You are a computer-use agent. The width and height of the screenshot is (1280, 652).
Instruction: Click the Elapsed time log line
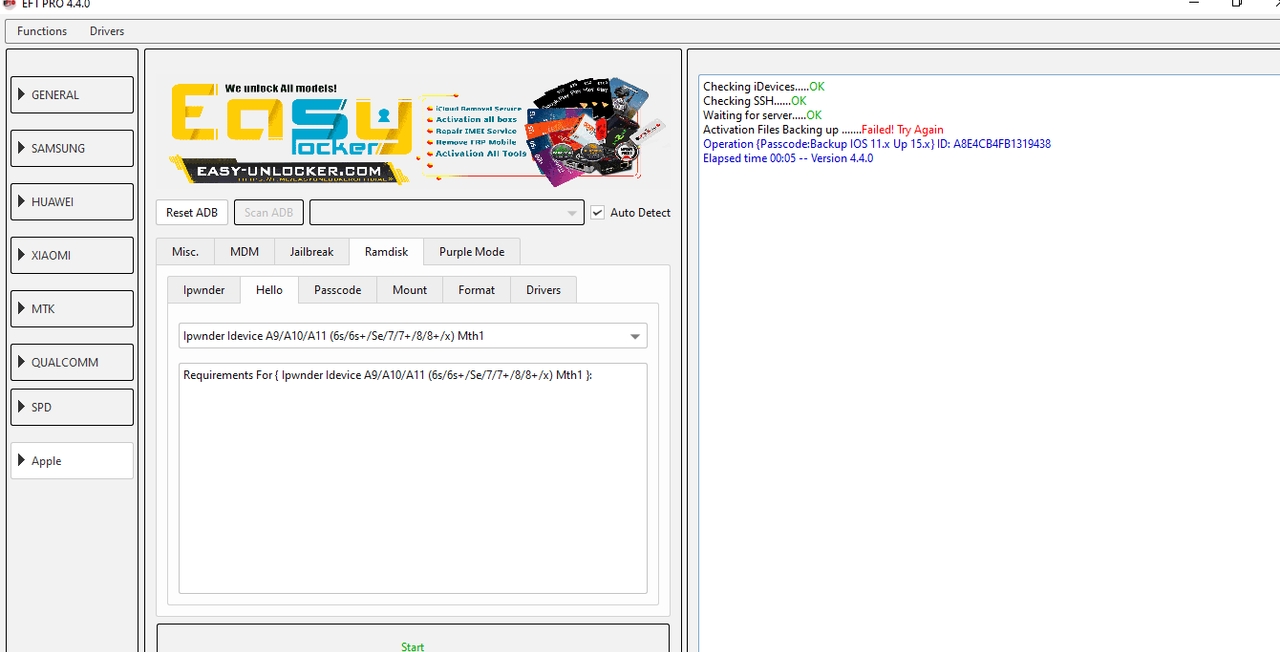click(788, 159)
